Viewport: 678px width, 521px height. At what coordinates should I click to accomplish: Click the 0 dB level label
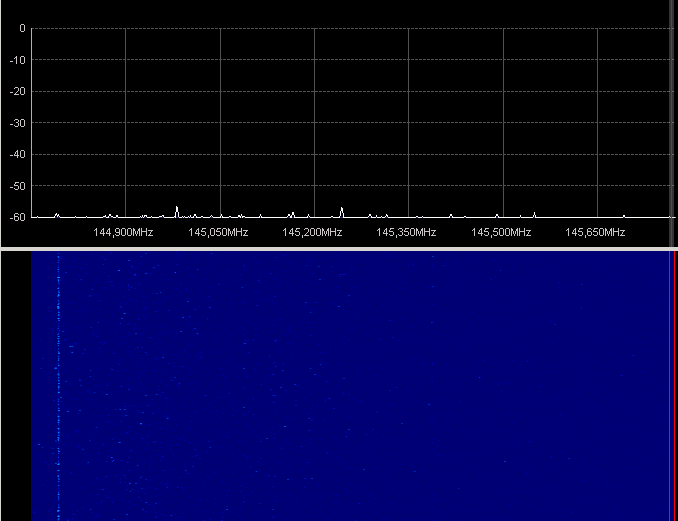pyautogui.click(x=22, y=28)
